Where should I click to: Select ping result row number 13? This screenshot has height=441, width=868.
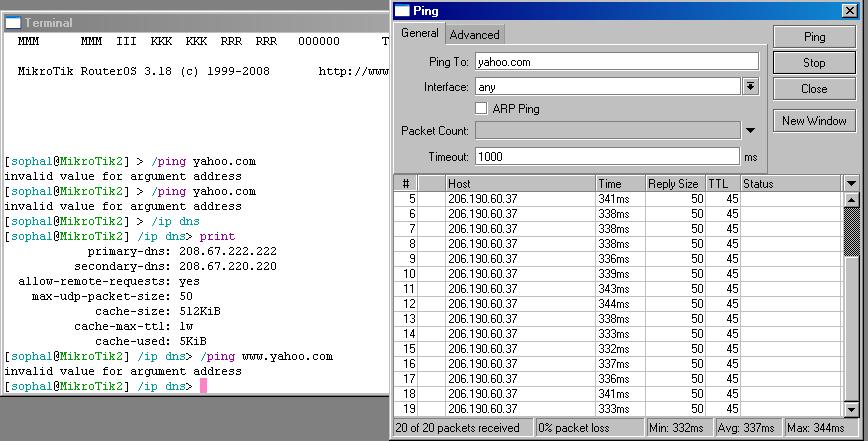point(618,319)
